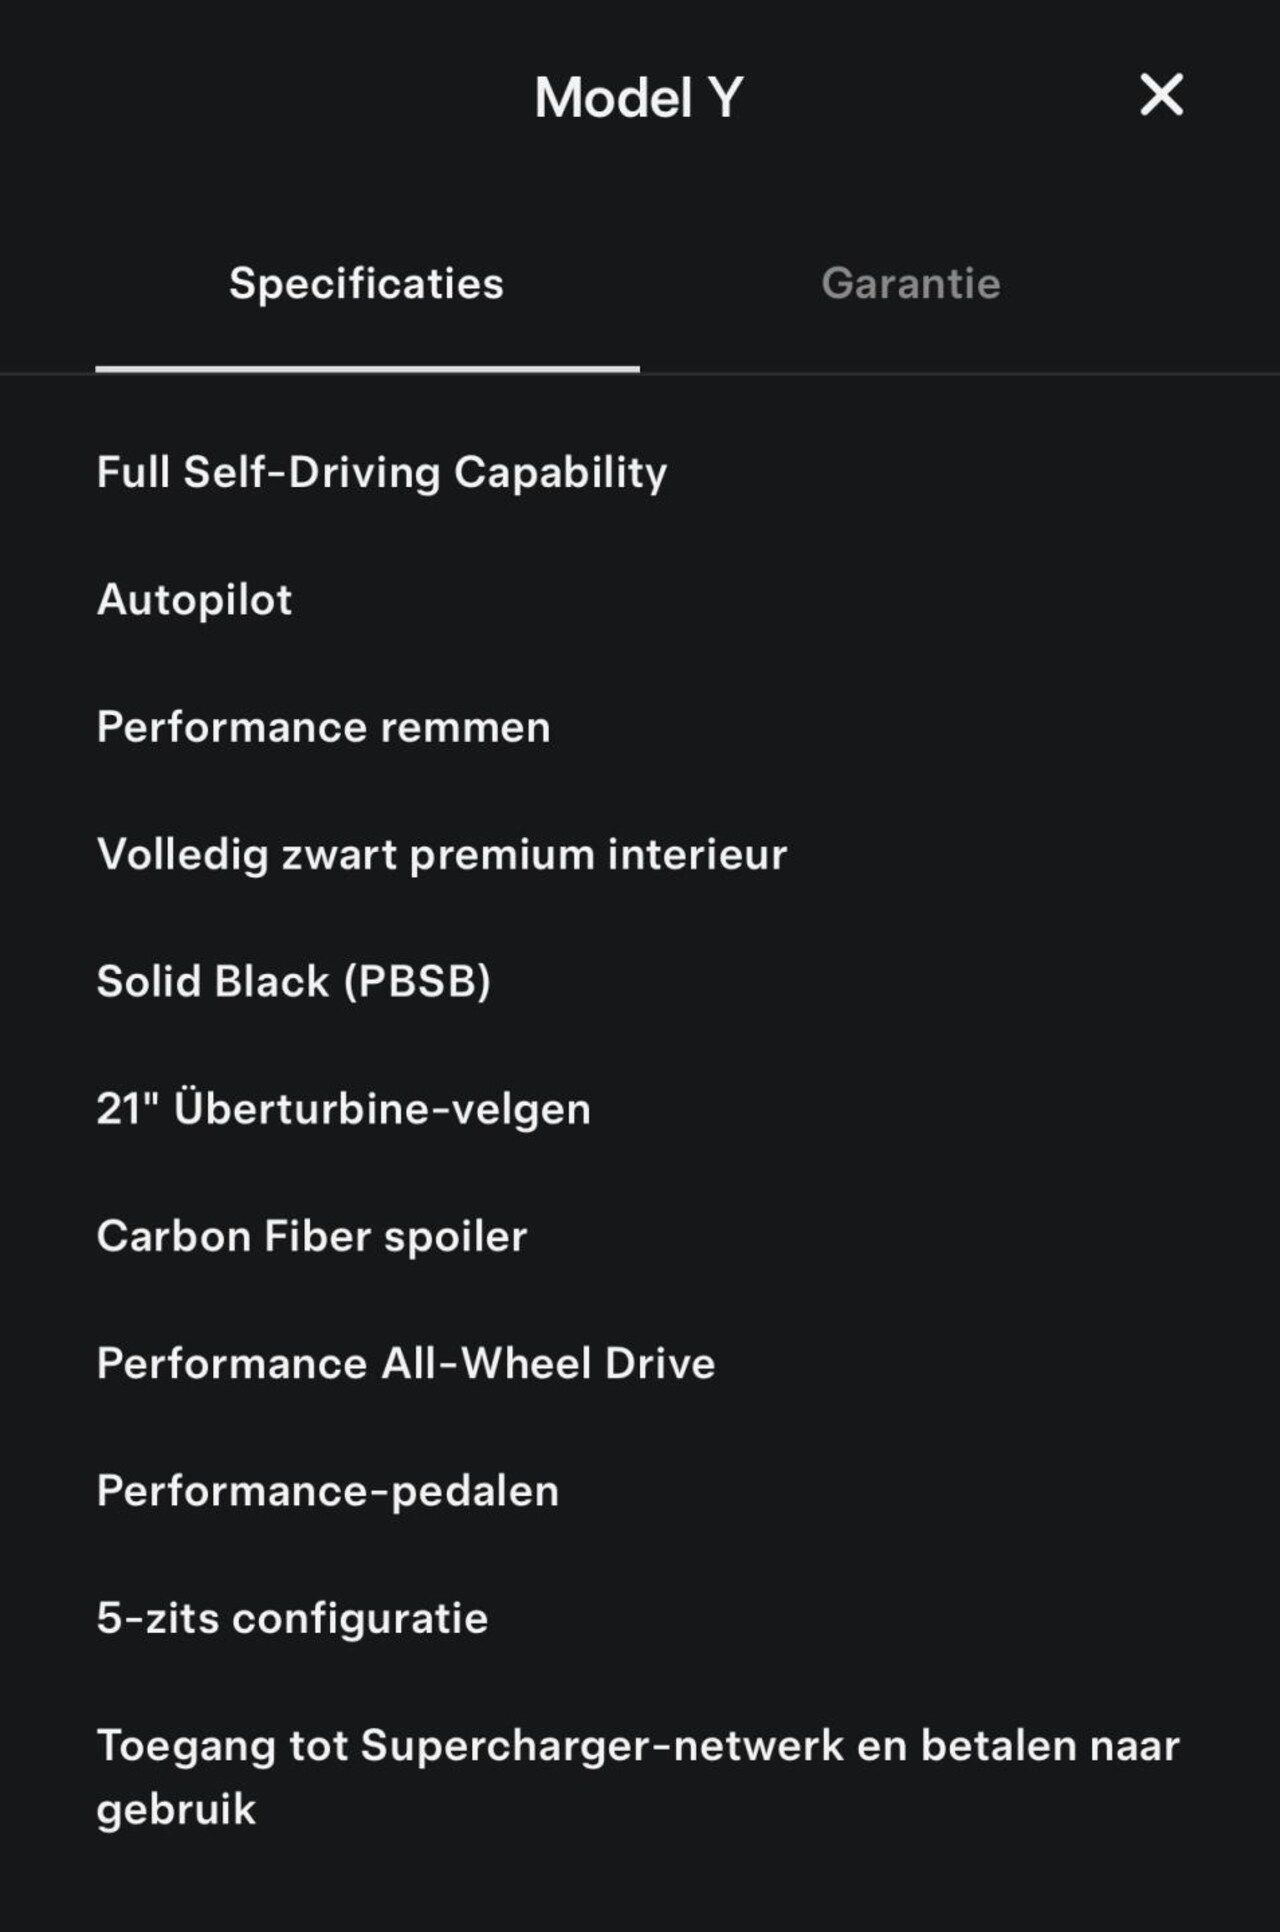
Task: Select the Autopilot specification item
Action: (195, 600)
